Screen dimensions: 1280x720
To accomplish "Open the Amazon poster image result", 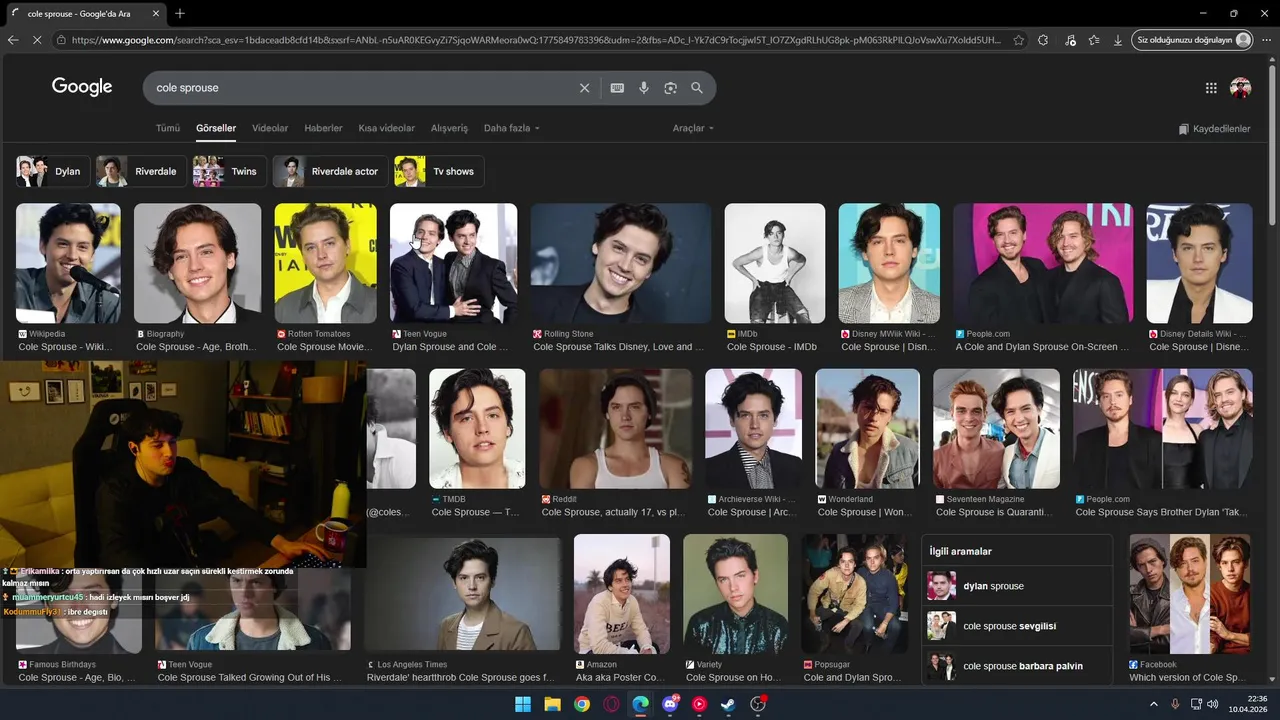I will 622,594.
